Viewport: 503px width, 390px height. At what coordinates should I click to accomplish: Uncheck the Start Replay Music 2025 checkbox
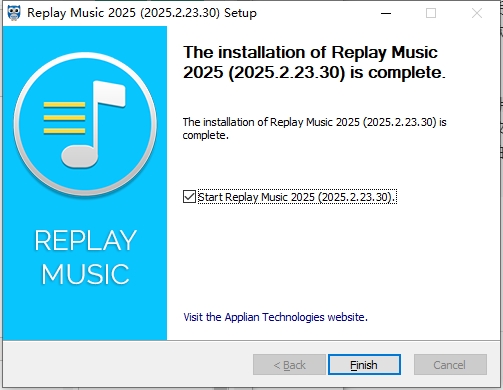pos(189,197)
